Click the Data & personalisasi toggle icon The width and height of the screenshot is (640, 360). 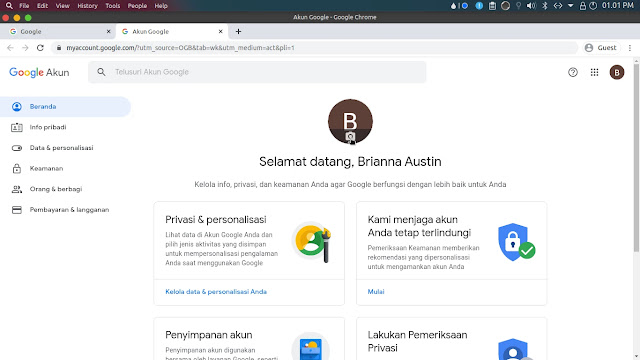[17, 148]
